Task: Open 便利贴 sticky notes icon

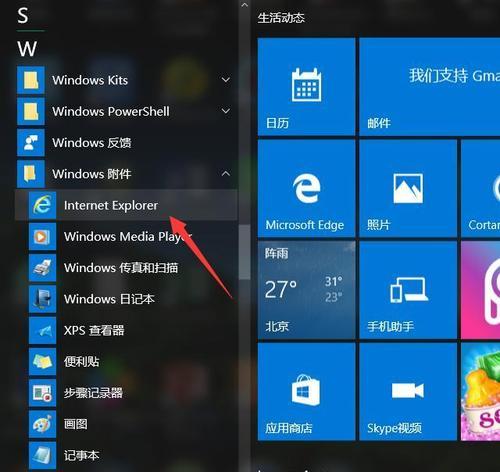Action: point(42,362)
